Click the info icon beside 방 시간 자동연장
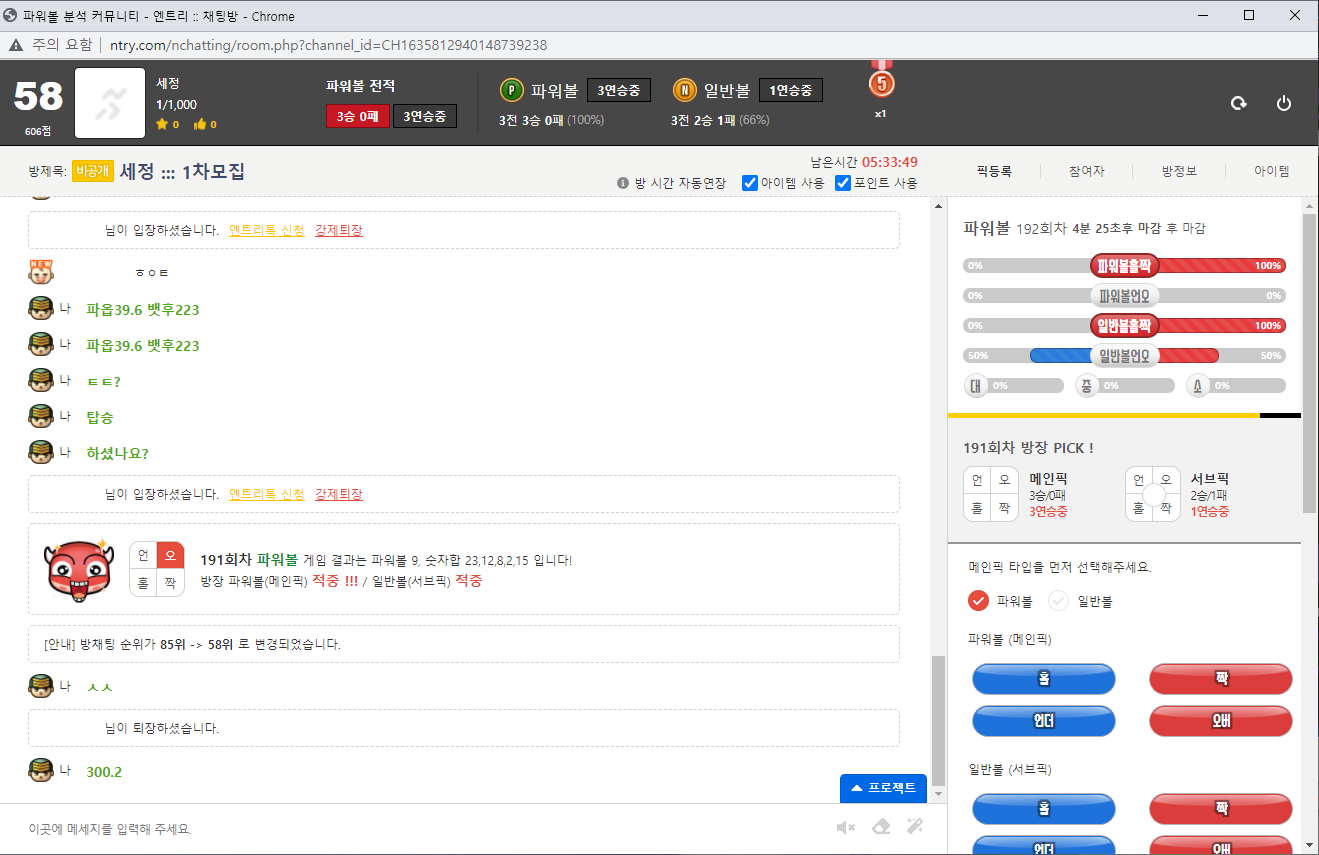Image resolution: width=1319 pixels, height=855 pixels. tap(623, 184)
